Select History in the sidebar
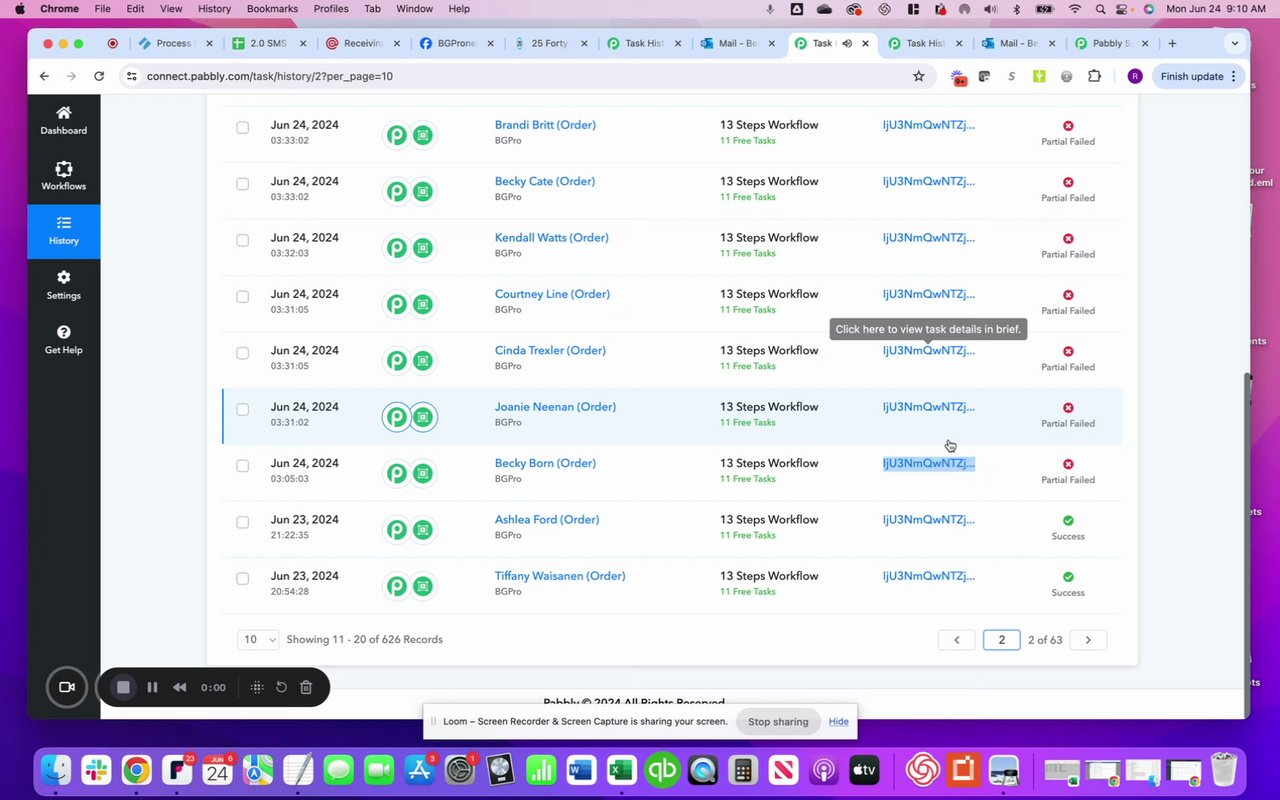Screen dimensions: 1280x800 64,231
